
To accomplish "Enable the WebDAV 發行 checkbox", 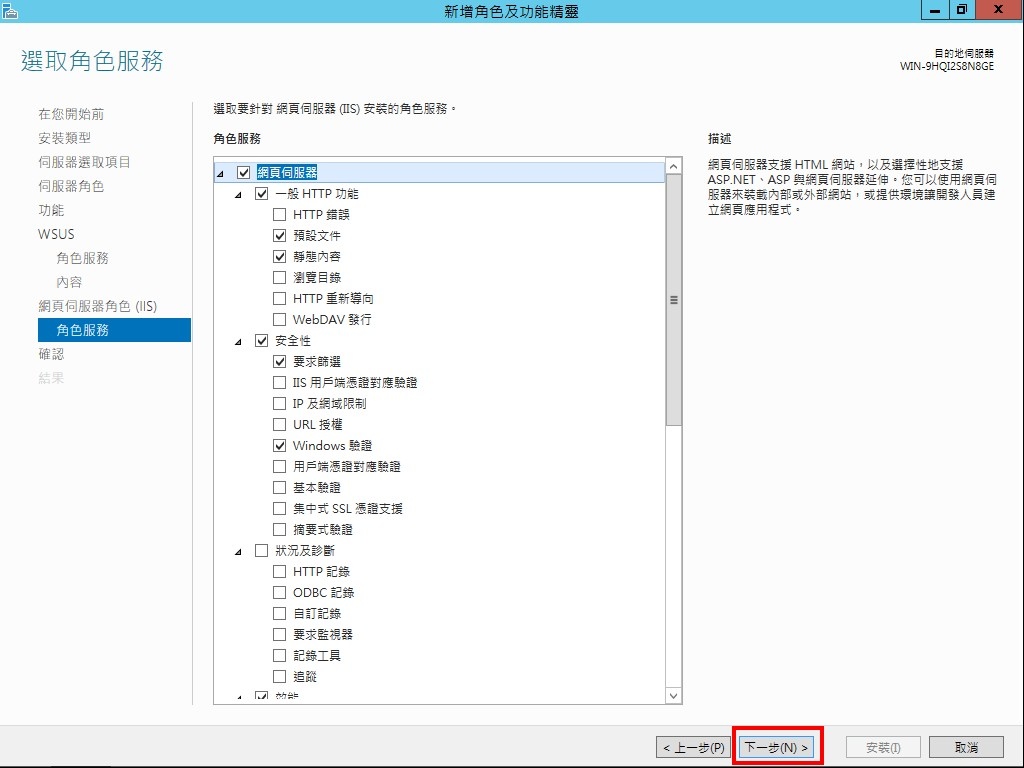I will pos(279,319).
